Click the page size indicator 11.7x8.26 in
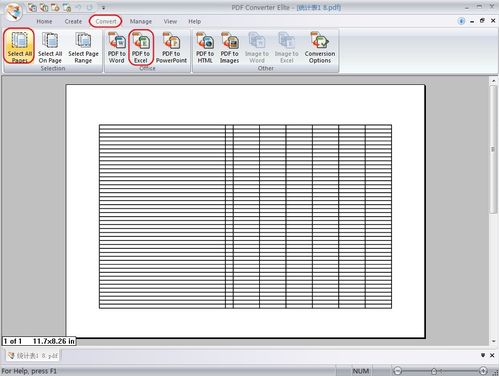Image resolution: width=499 pixels, height=376 pixels. click(54, 341)
